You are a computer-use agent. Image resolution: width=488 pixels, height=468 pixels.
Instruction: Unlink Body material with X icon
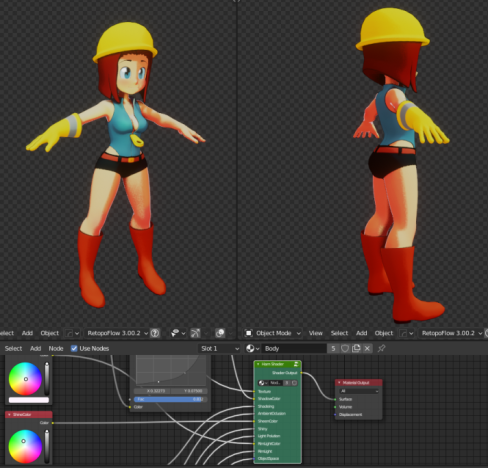(x=367, y=348)
